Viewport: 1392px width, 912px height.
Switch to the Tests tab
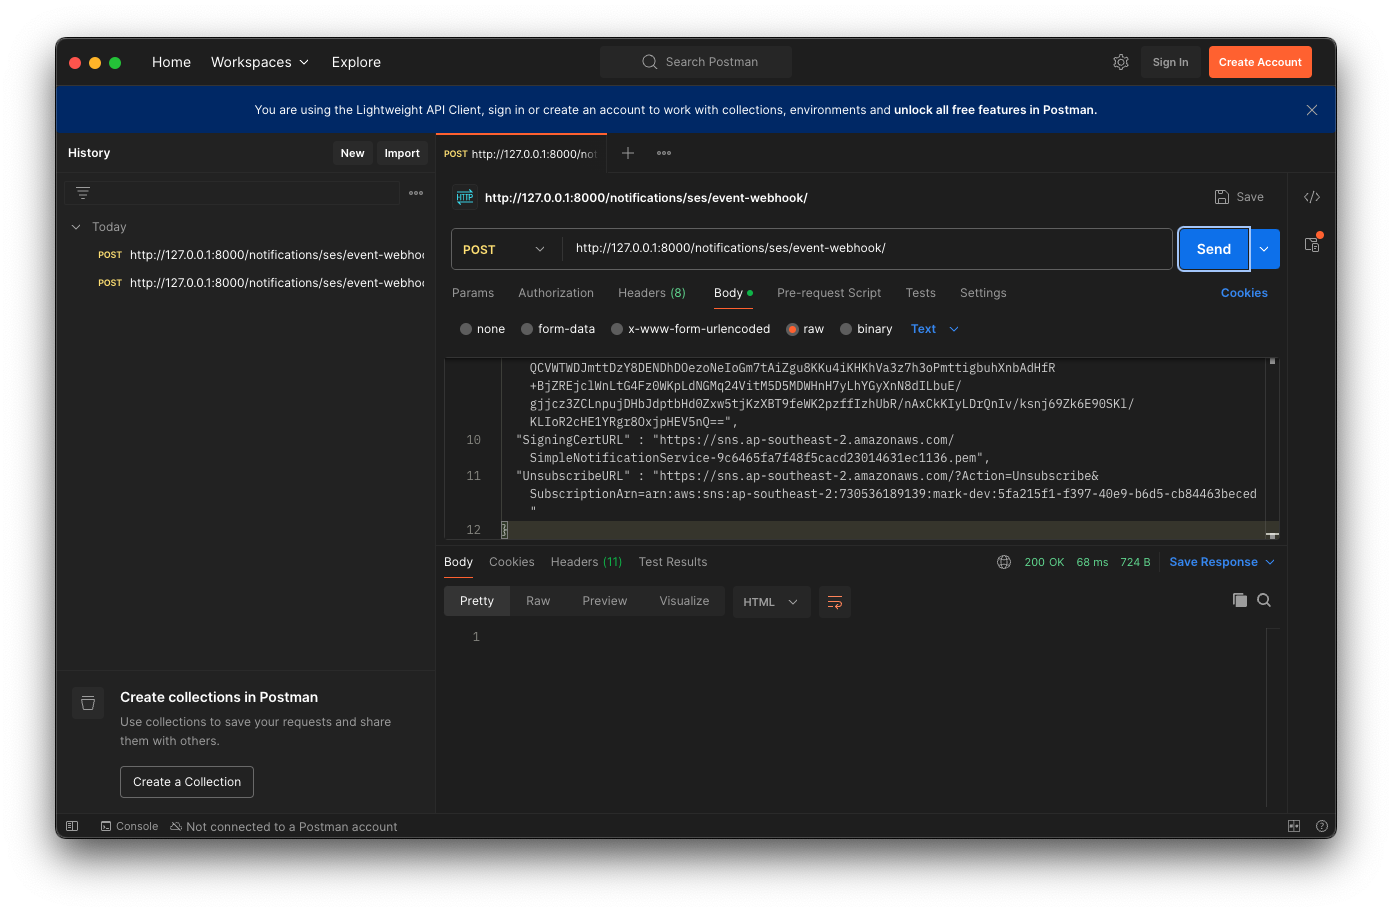tap(921, 293)
